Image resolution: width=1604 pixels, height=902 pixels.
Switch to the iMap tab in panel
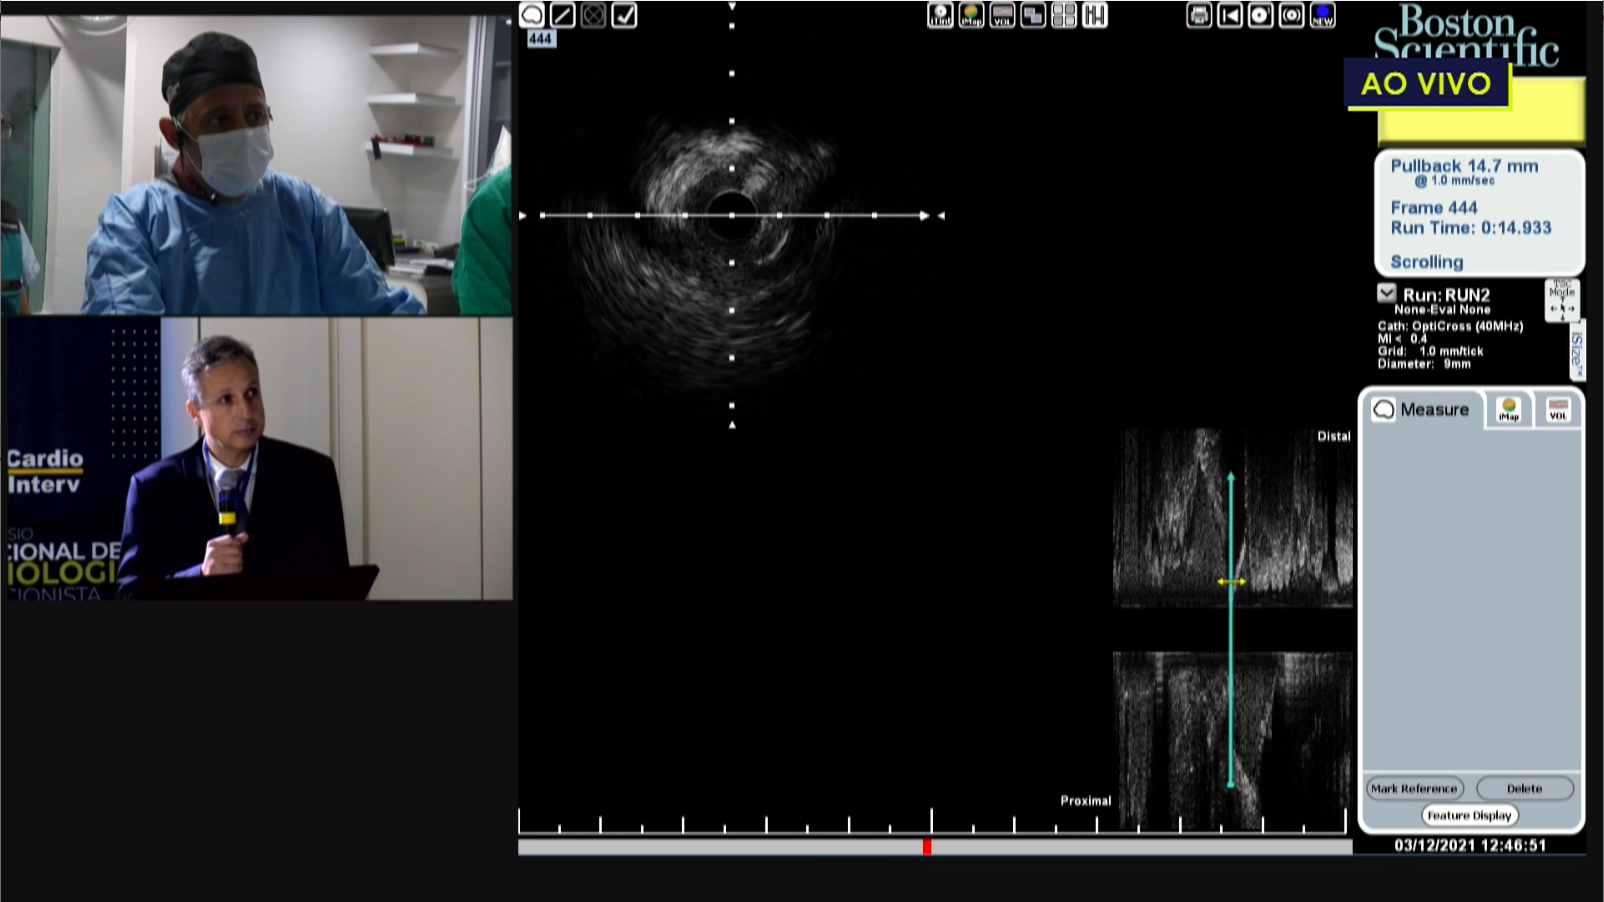(1508, 409)
